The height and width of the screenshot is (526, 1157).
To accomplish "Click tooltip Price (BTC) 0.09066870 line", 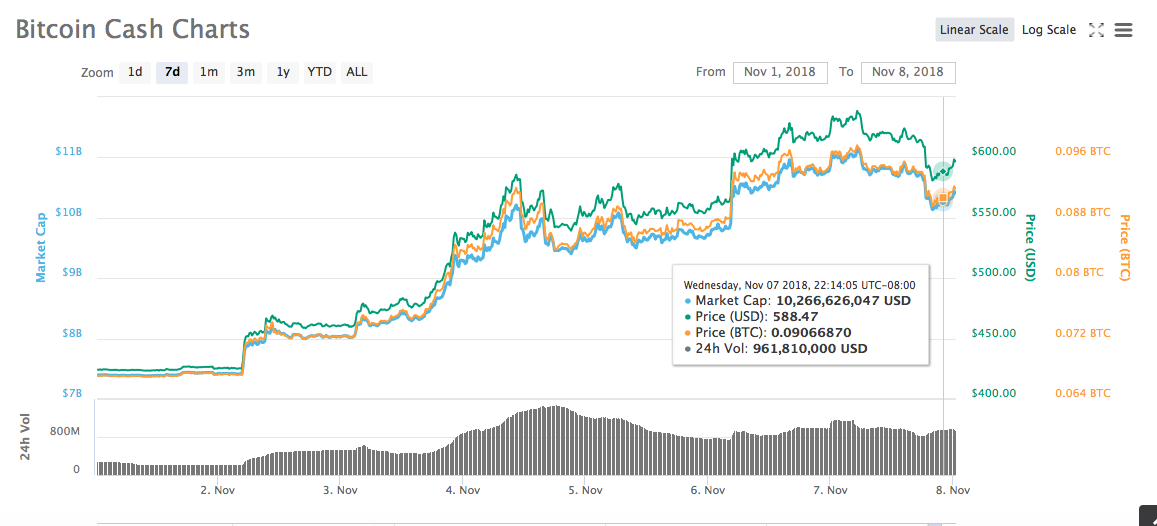I will click(767, 333).
